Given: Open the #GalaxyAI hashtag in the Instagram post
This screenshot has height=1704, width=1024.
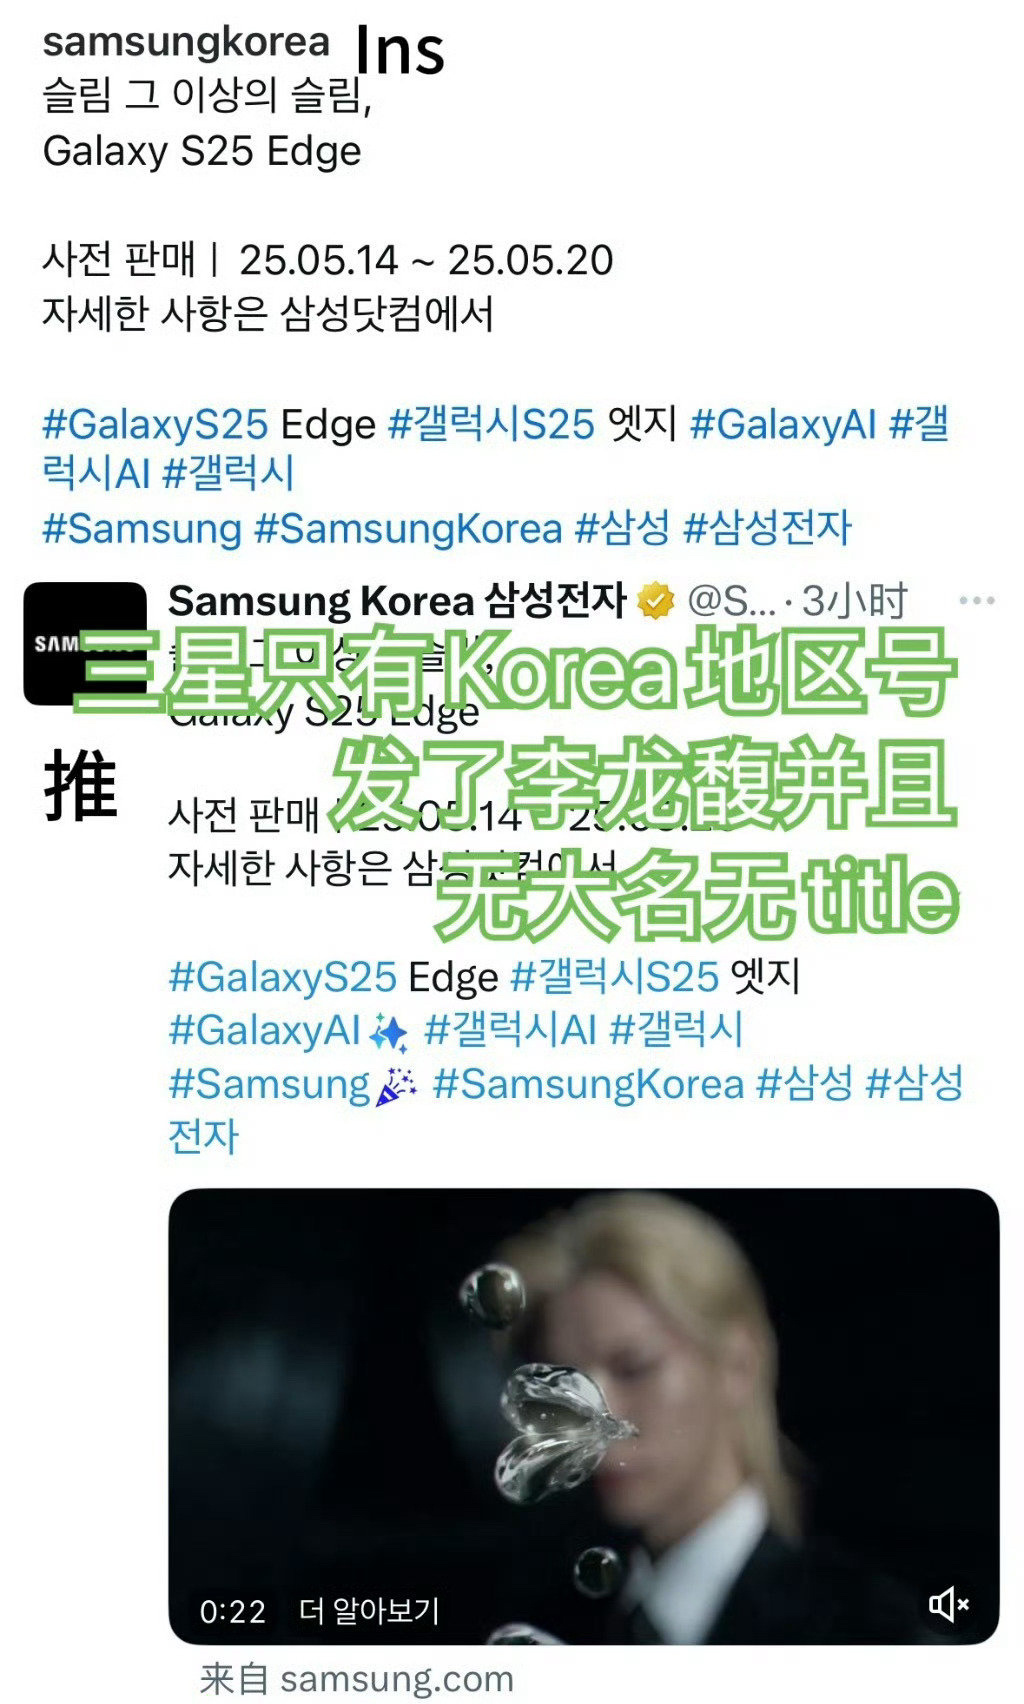Looking at the screenshot, I should pyautogui.click(x=783, y=424).
